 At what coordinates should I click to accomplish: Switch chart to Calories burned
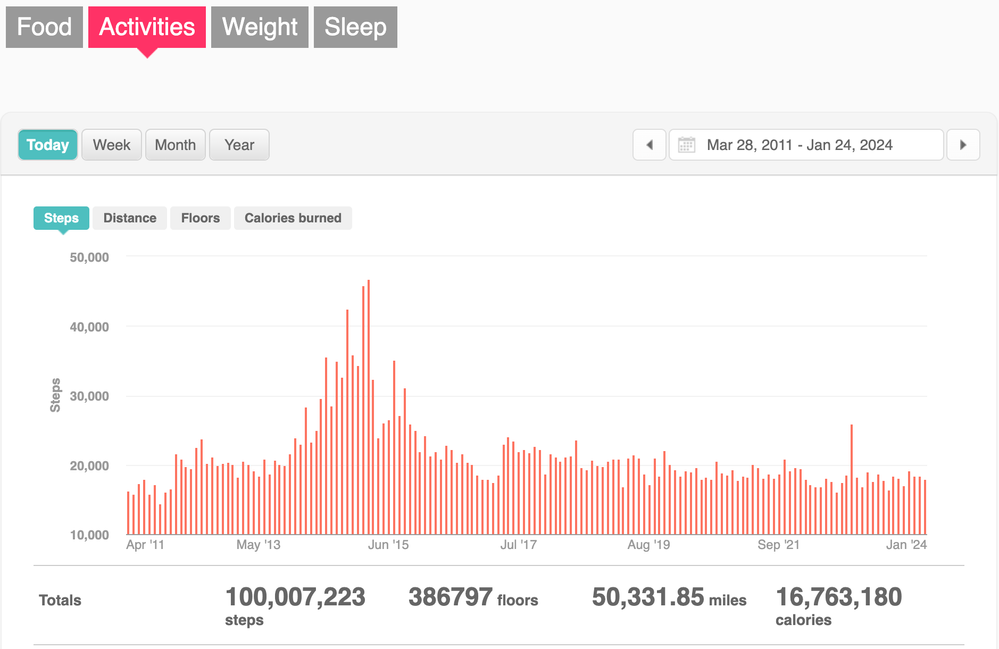[293, 218]
